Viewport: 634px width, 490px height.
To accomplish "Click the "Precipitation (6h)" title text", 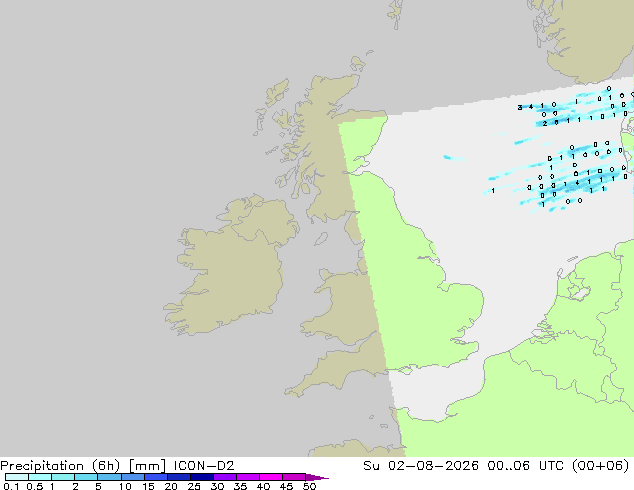I will [x=60, y=466].
